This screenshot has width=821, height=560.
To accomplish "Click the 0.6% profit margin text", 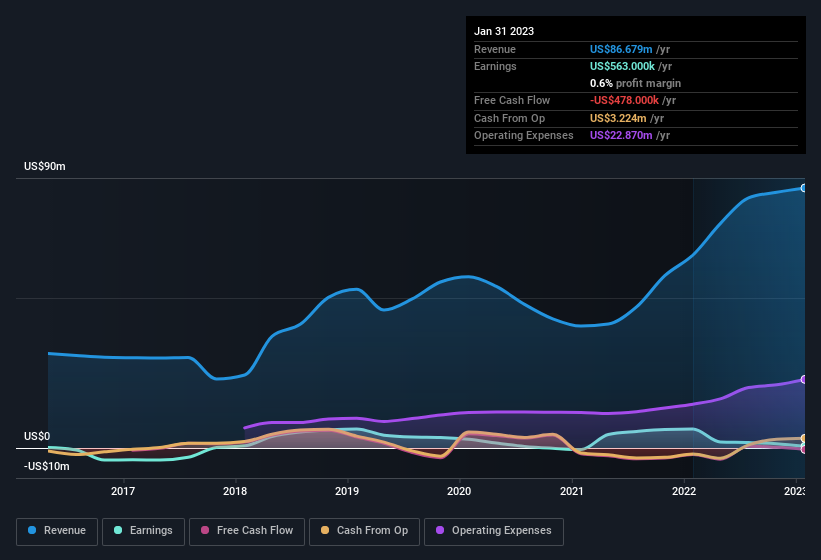I will pos(635,83).
